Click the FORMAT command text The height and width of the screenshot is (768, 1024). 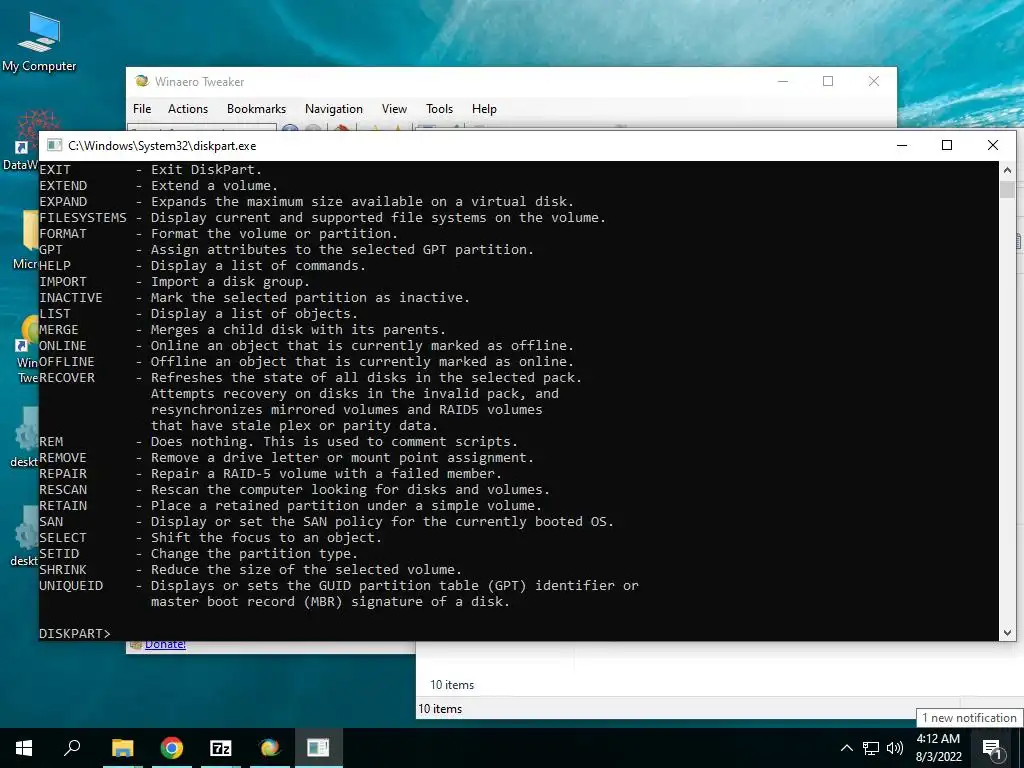pos(63,234)
